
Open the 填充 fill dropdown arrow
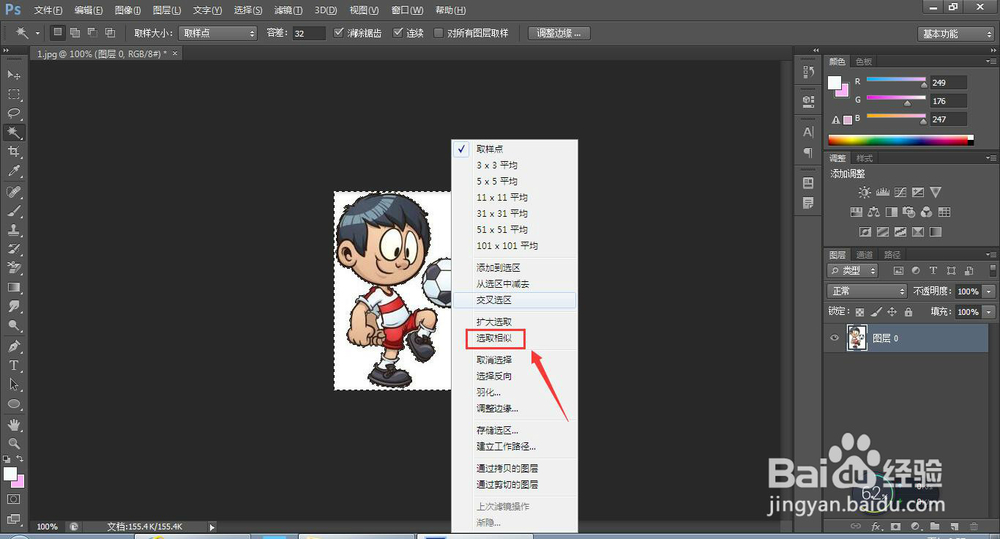pos(989,312)
